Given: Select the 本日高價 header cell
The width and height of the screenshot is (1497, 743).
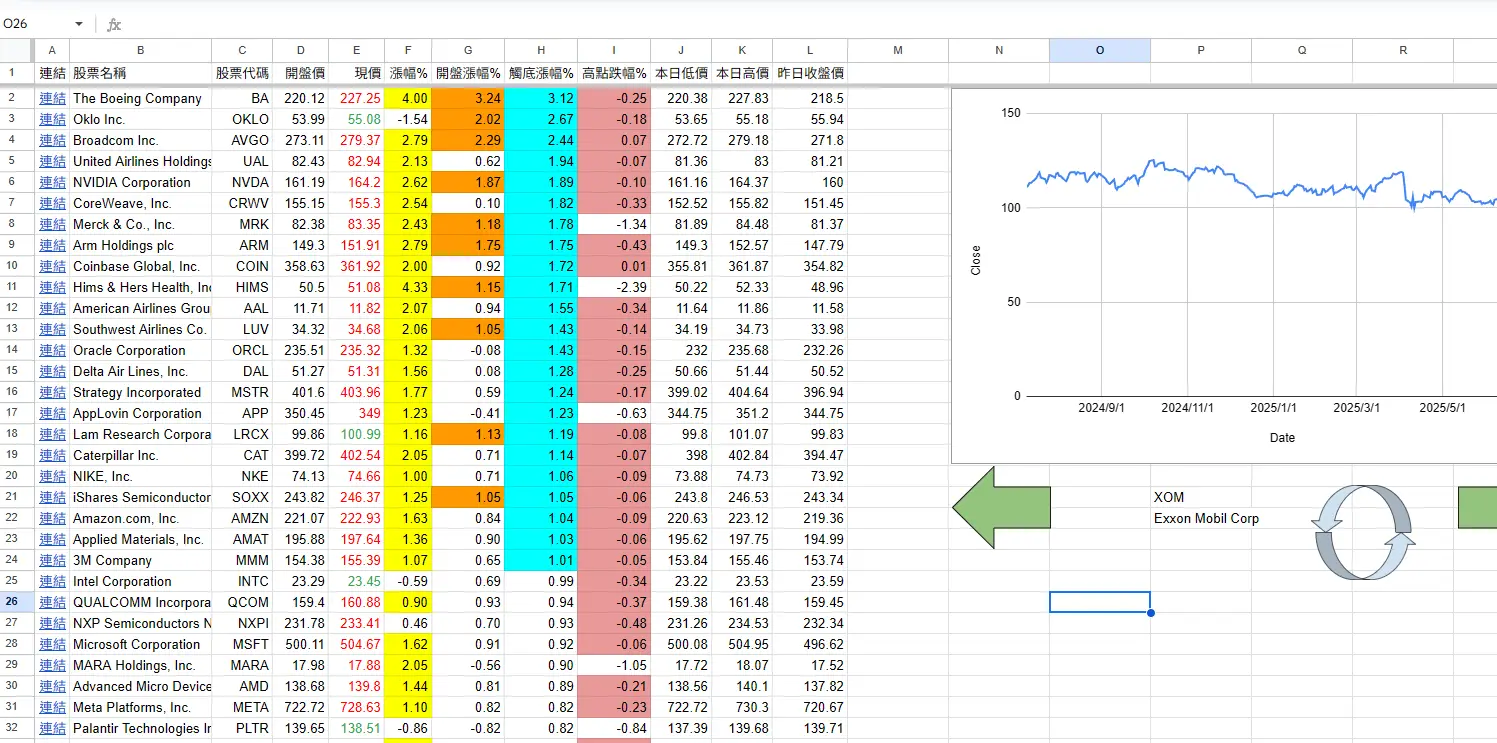Looking at the screenshot, I should pos(742,73).
